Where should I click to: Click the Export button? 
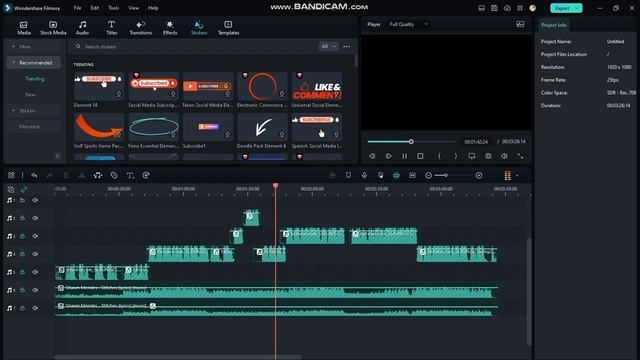[562, 8]
